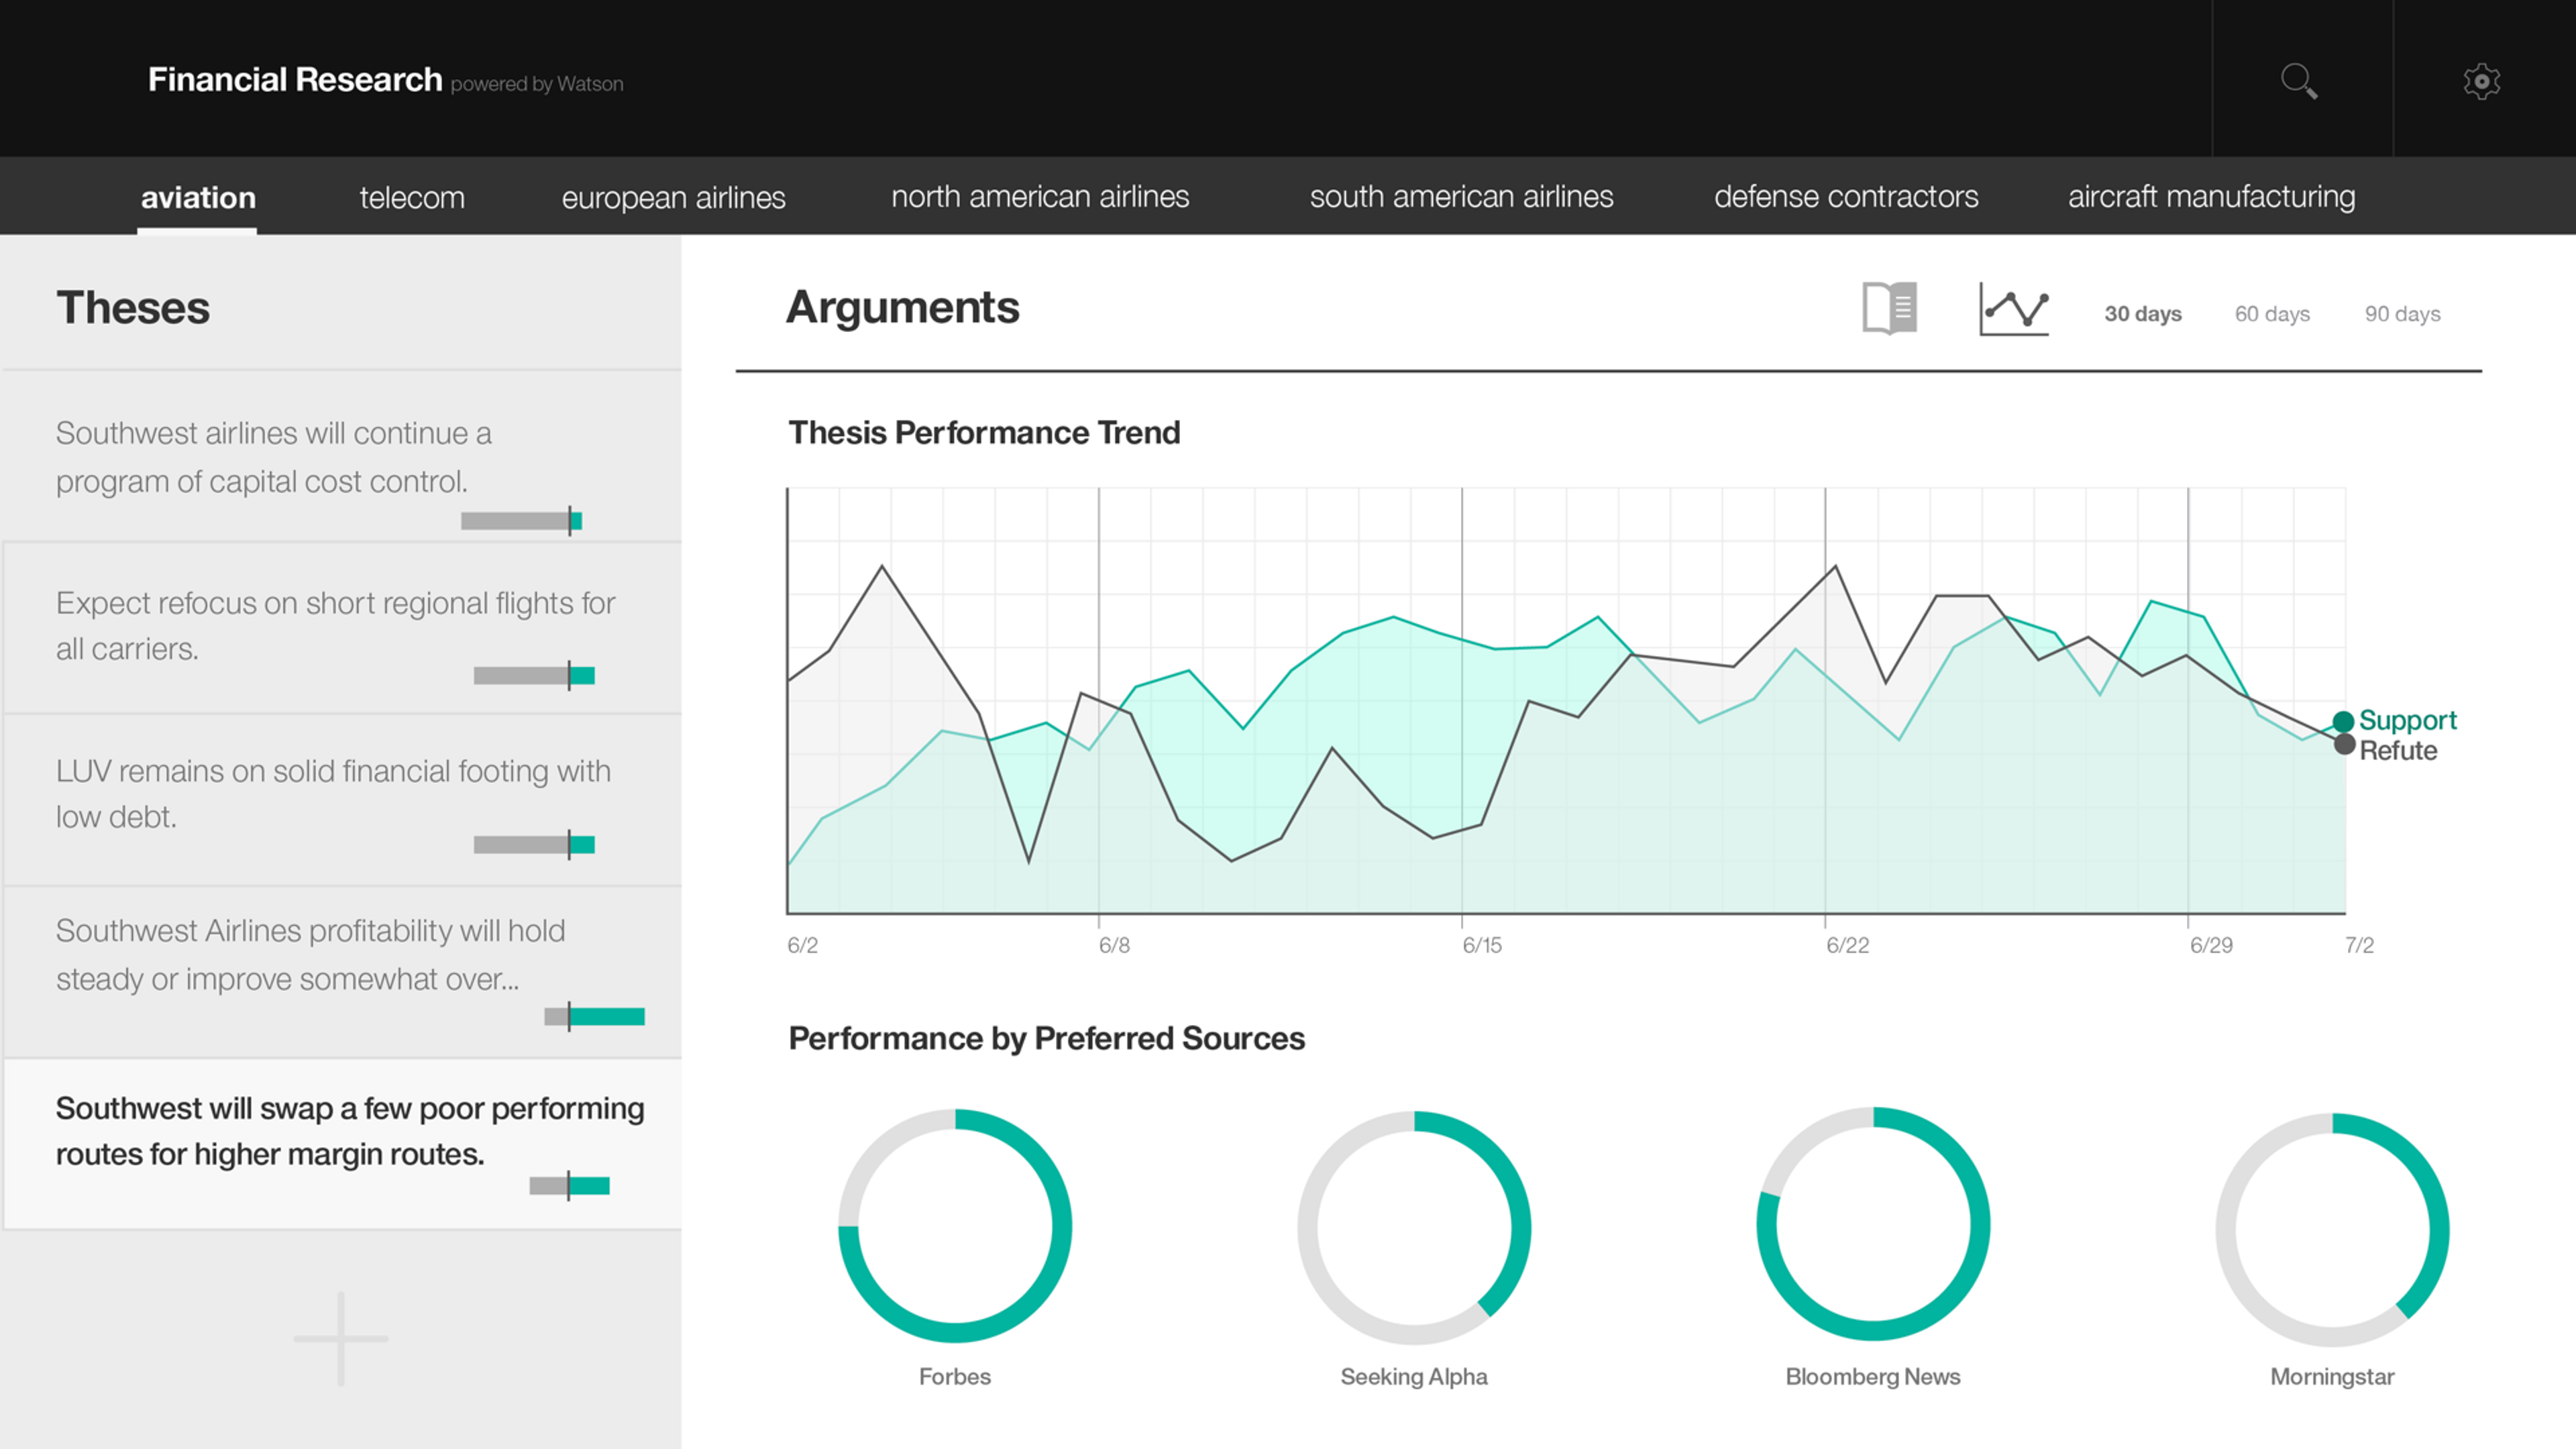Click the 7/2 date axis label
The image size is (2576, 1449).
(2359, 945)
